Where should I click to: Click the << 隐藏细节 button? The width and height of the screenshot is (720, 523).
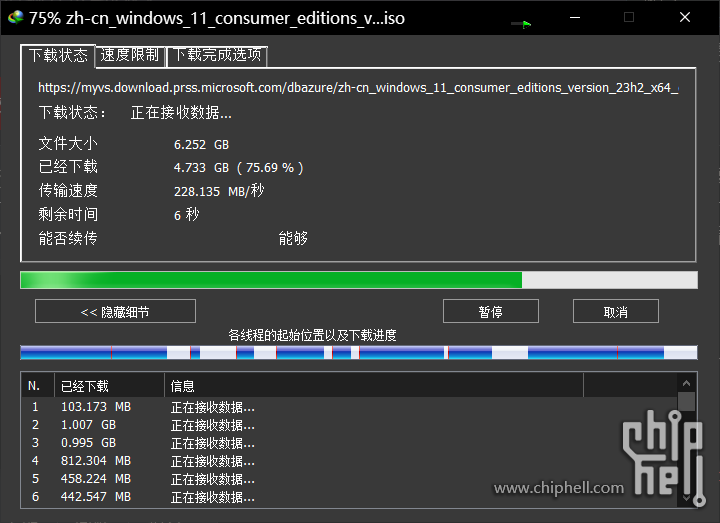115,311
